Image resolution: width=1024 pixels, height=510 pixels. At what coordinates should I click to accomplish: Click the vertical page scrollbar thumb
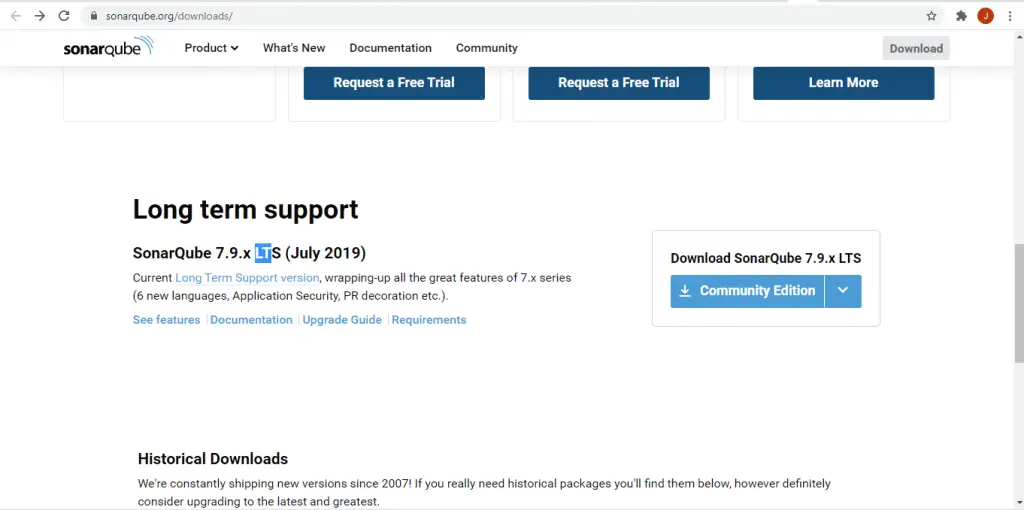(1019, 304)
